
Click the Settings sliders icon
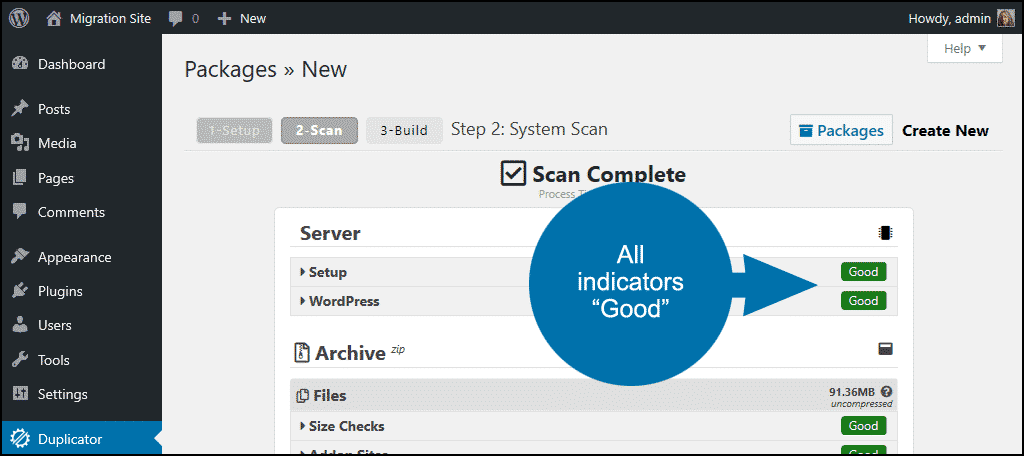point(20,394)
